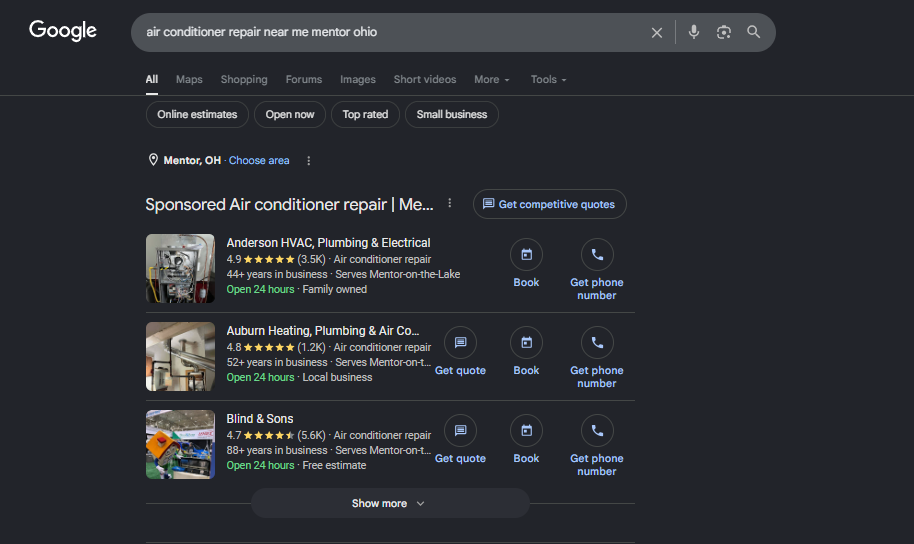The height and width of the screenshot is (544, 914).
Task: Open Auburn Heating listing thumbnail
Action: pos(180,356)
